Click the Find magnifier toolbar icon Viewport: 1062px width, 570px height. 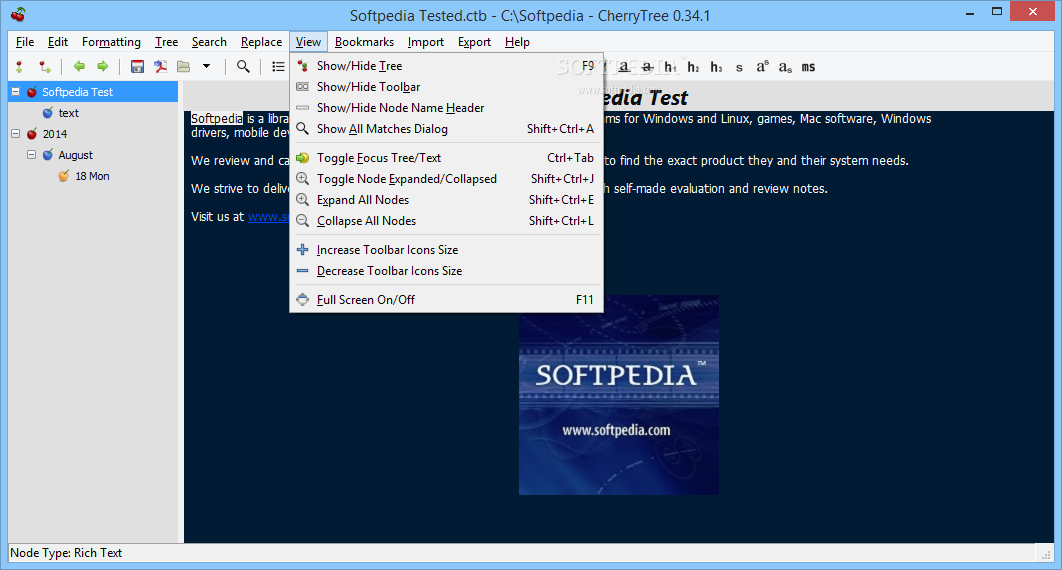pos(243,66)
